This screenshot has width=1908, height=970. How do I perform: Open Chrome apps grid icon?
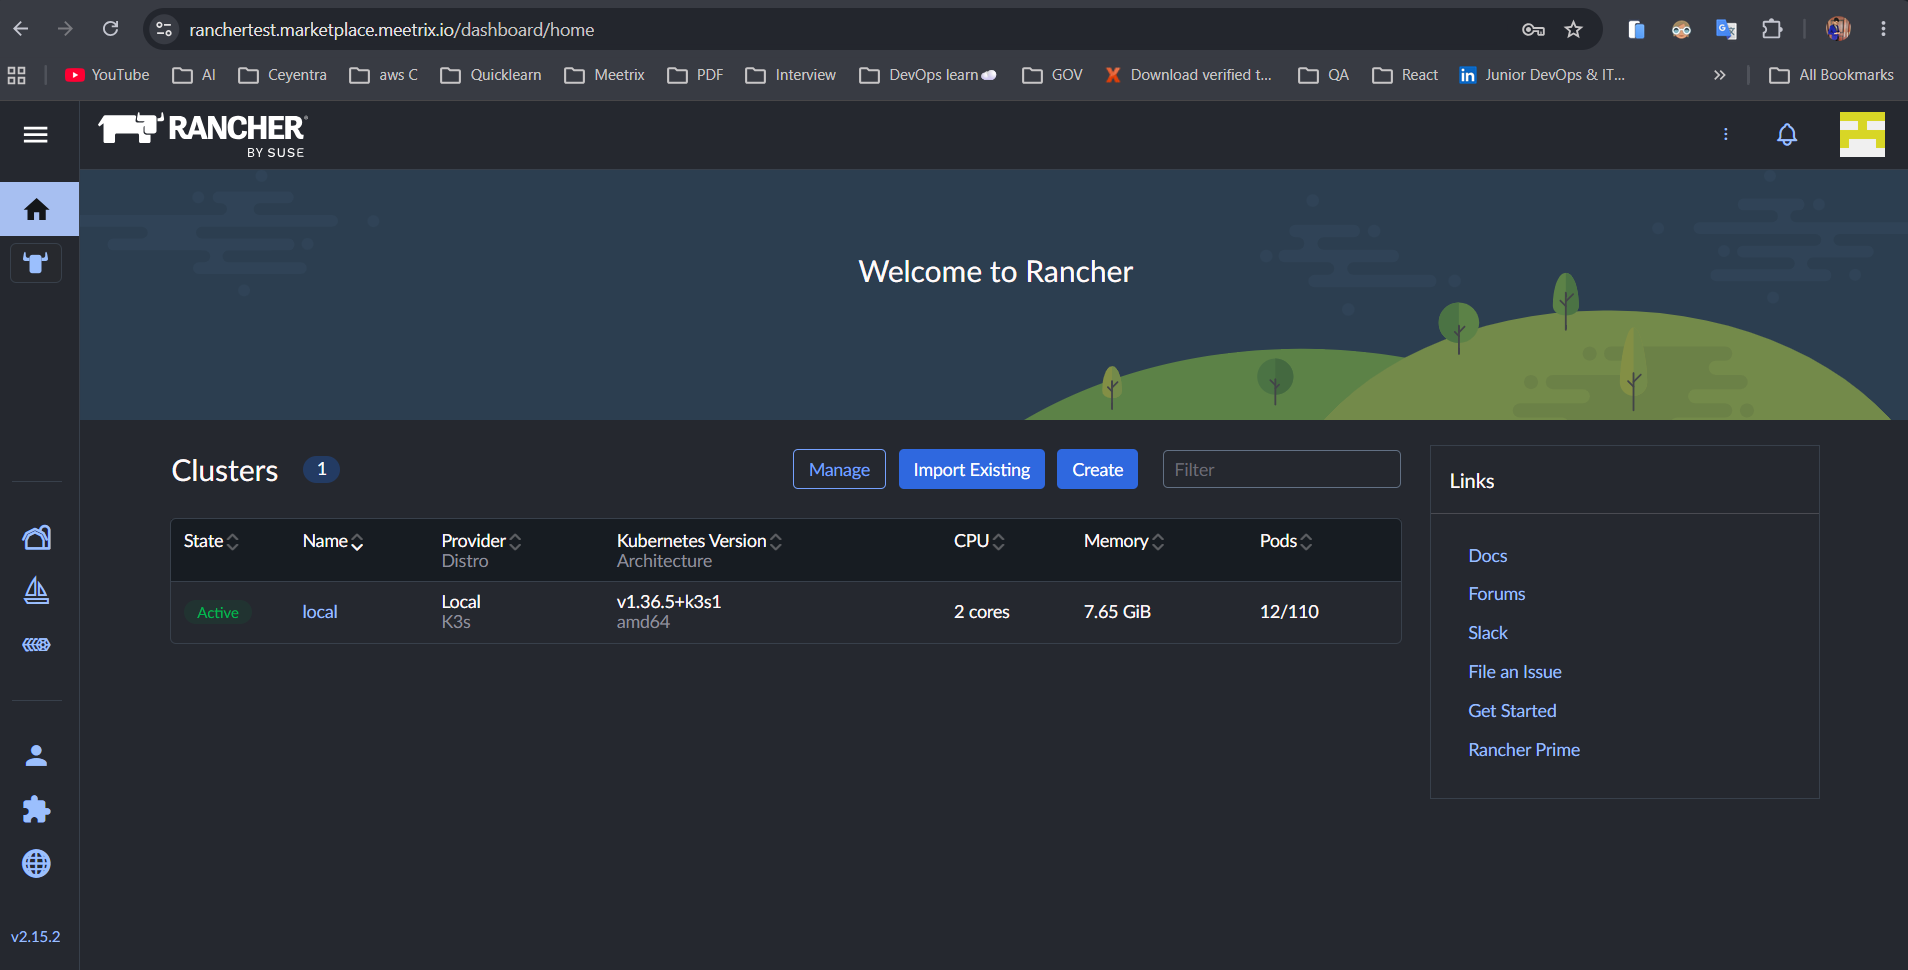pos(17,75)
